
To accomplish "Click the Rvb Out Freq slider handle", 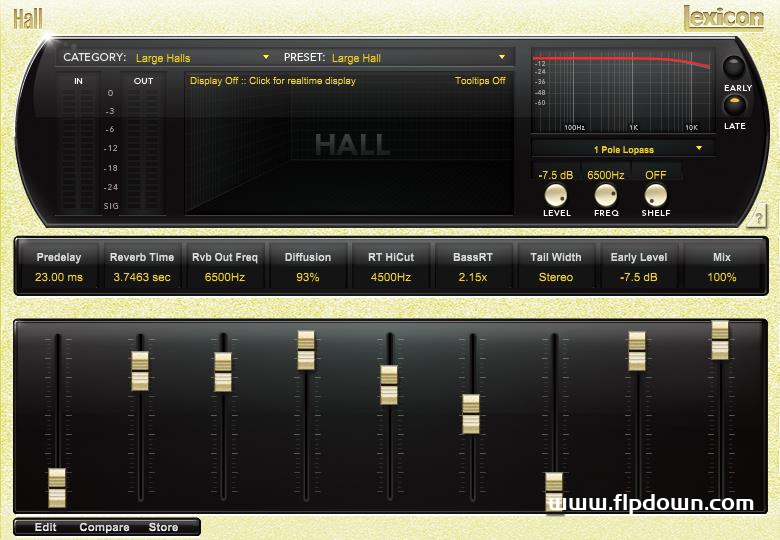I will (223, 372).
